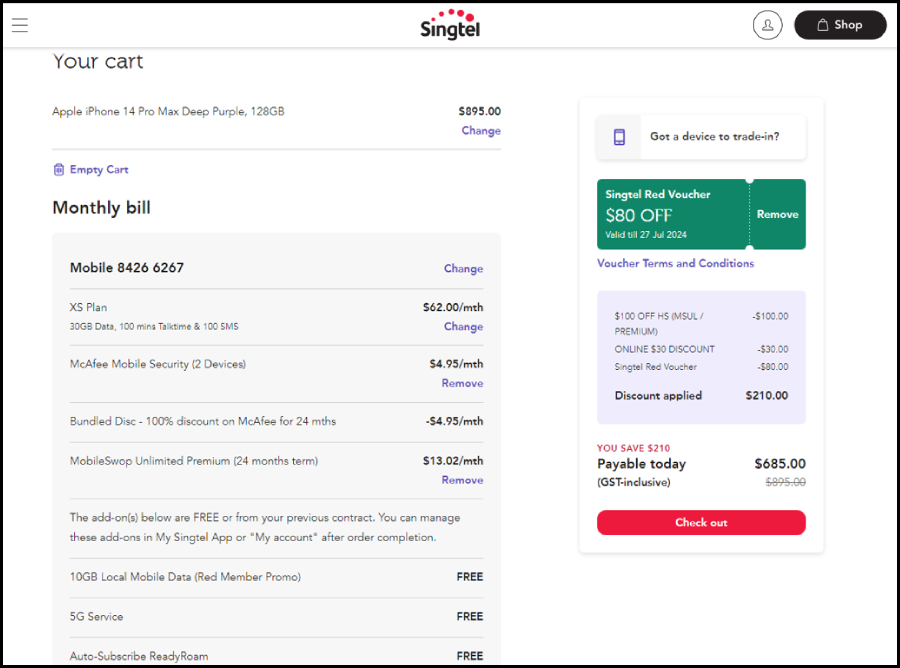The image size is (900, 668).
Task: Click '30GB Data, 100 mins Talktime & 100 SMS' text
Action: pyautogui.click(x=154, y=327)
